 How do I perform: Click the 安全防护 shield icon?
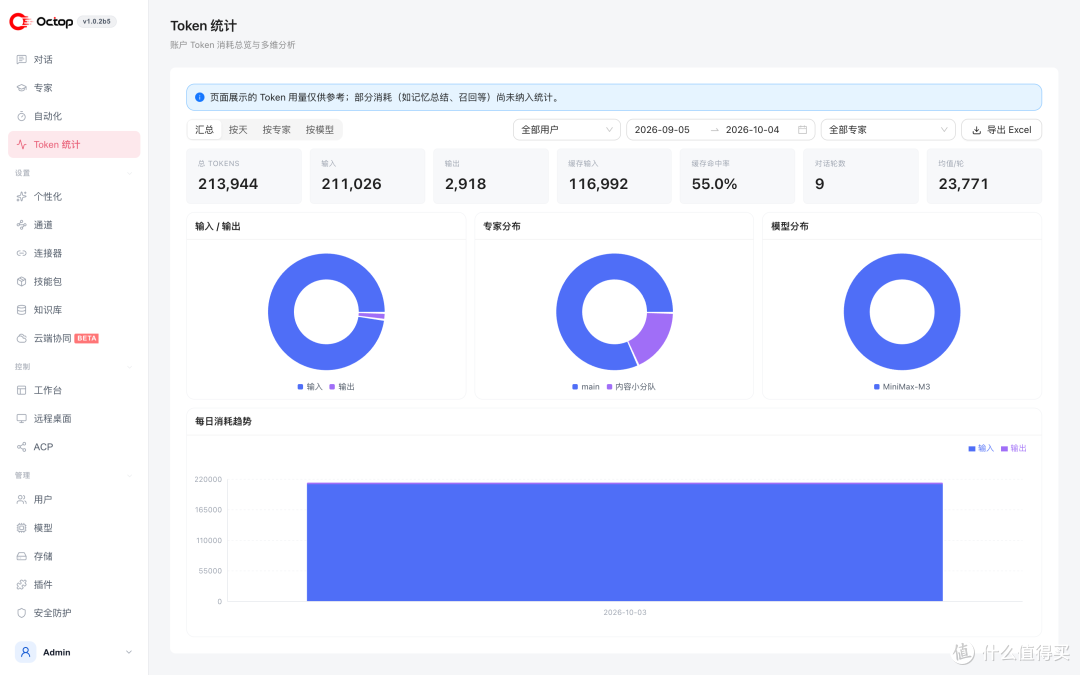[21, 613]
